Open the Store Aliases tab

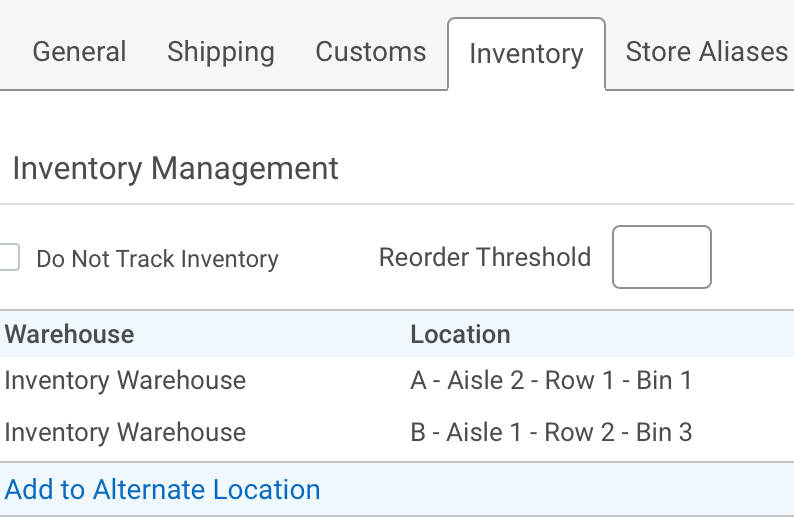pyautogui.click(x=706, y=52)
